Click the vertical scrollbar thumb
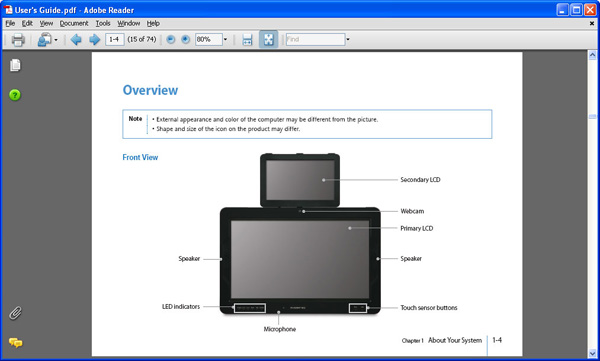 coord(592,116)
